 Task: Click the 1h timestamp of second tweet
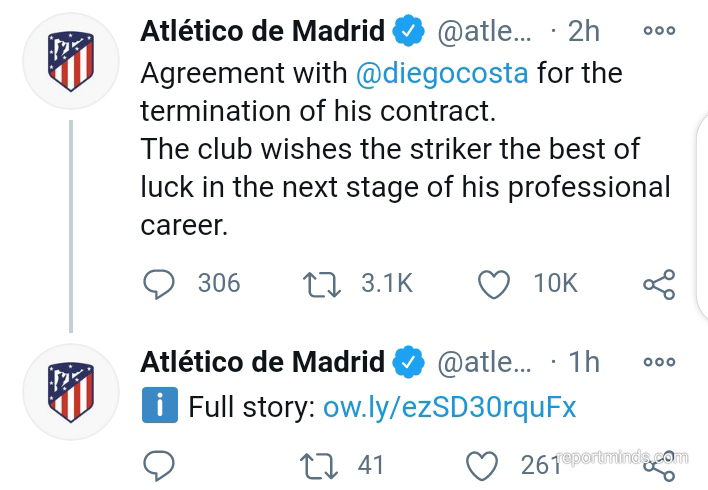[x=583, y=361]
